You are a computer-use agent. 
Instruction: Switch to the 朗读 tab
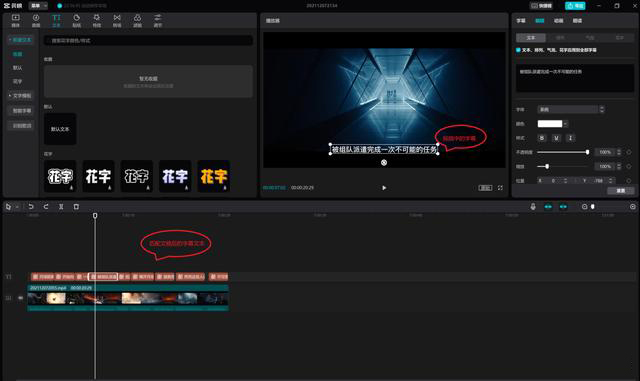click(577, 20)
